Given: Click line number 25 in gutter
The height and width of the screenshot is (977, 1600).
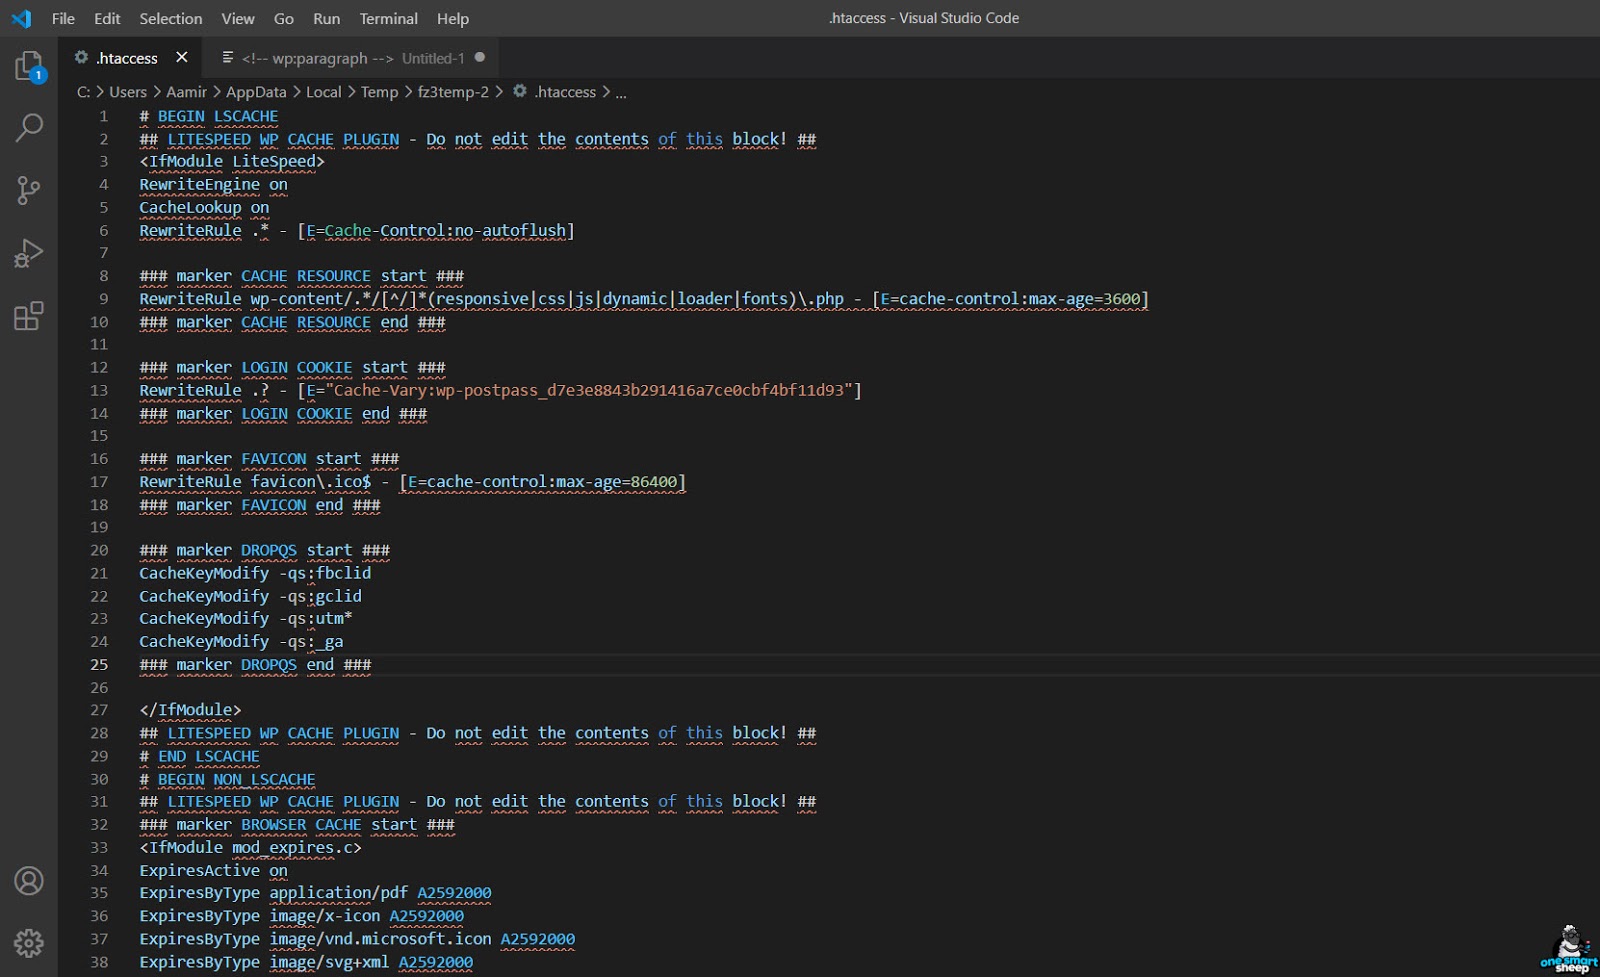Looking at the screenshot, I should [x=99, y=664].
